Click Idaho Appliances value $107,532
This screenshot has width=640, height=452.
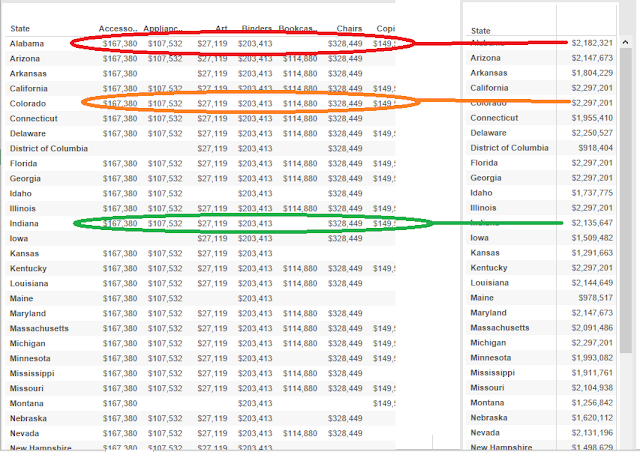tap(165, 194)
